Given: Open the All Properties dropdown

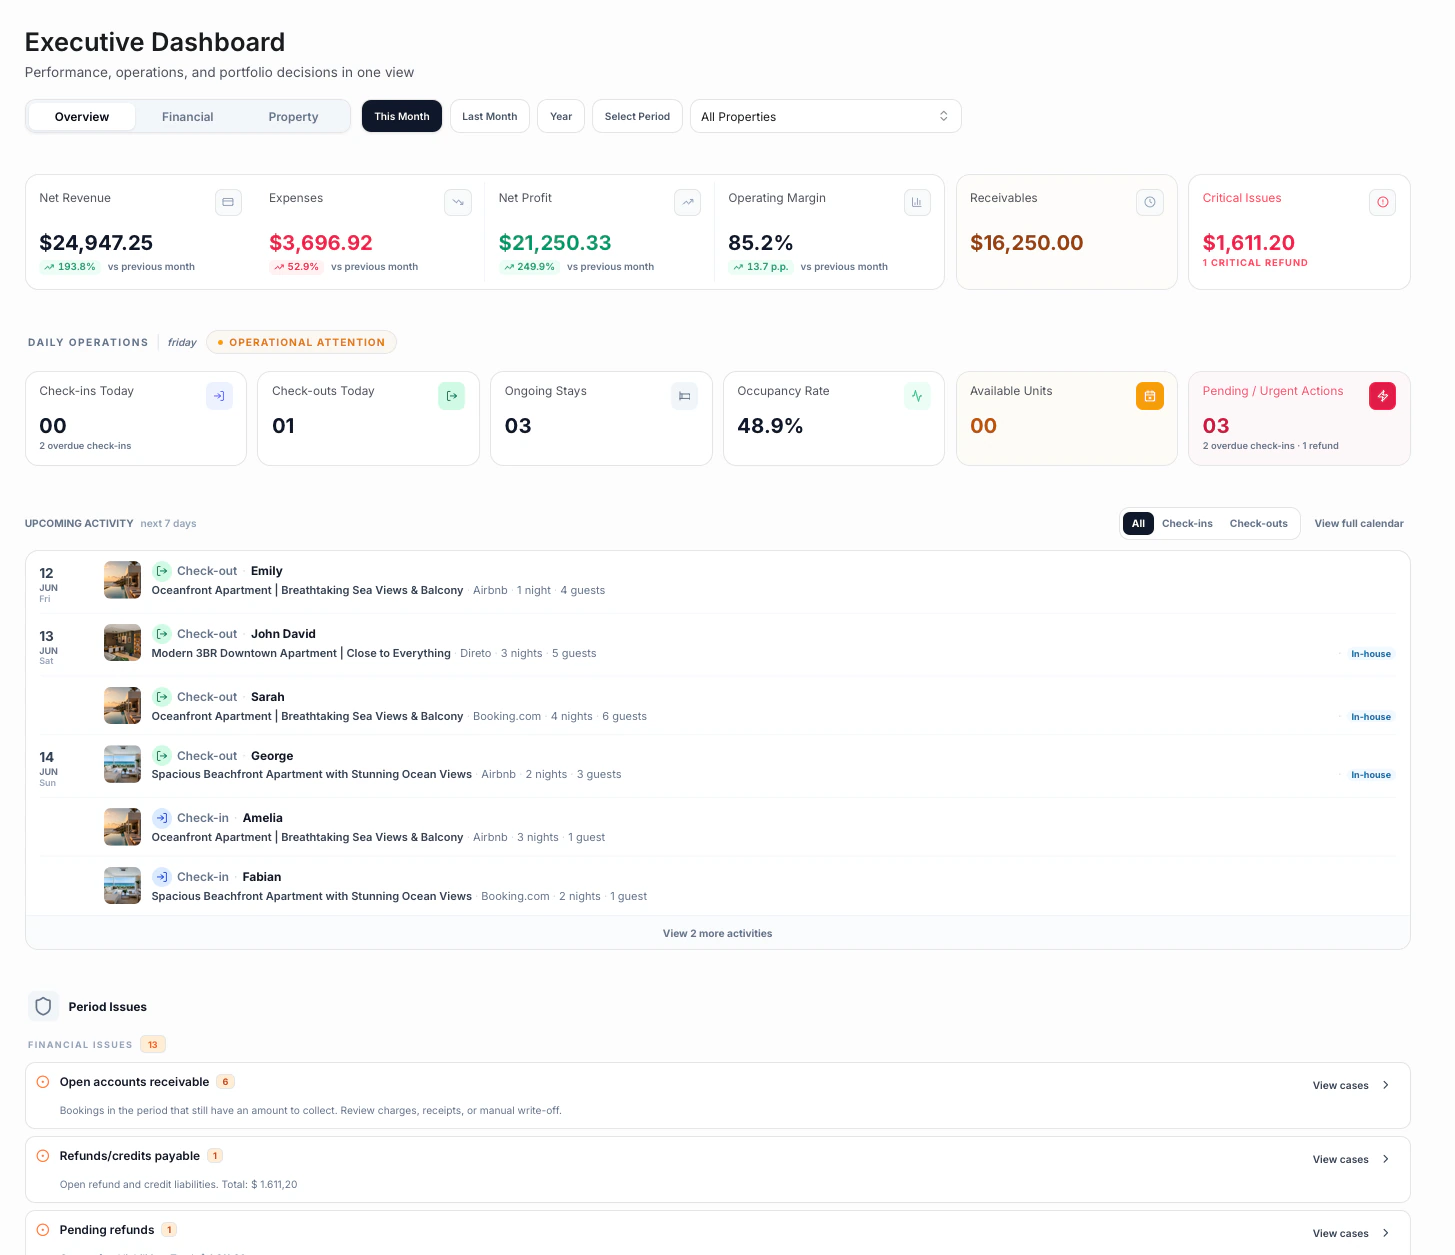Looking at the screenshot, I should (826, 116).
